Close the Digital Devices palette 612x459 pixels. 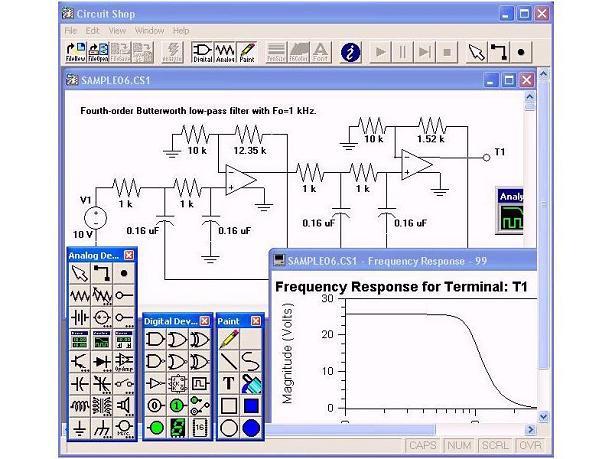tap(205, 321)
